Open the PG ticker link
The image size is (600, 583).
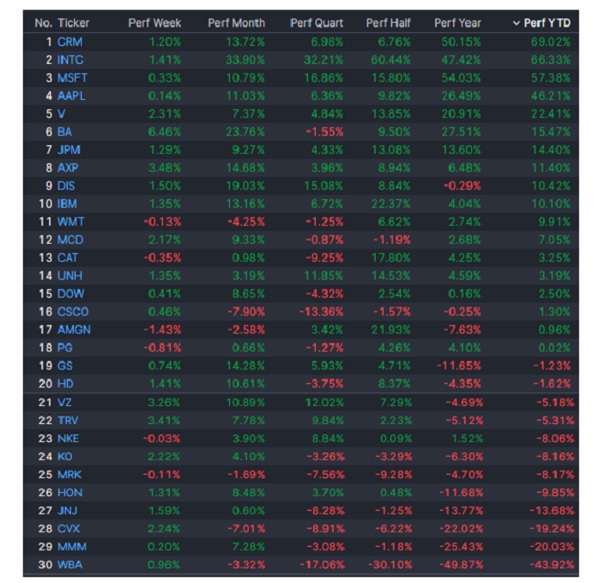pos(65,347)
